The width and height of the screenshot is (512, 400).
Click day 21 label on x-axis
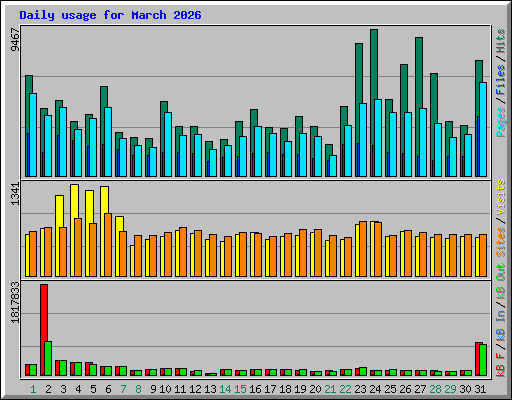[x=330, y=389]
